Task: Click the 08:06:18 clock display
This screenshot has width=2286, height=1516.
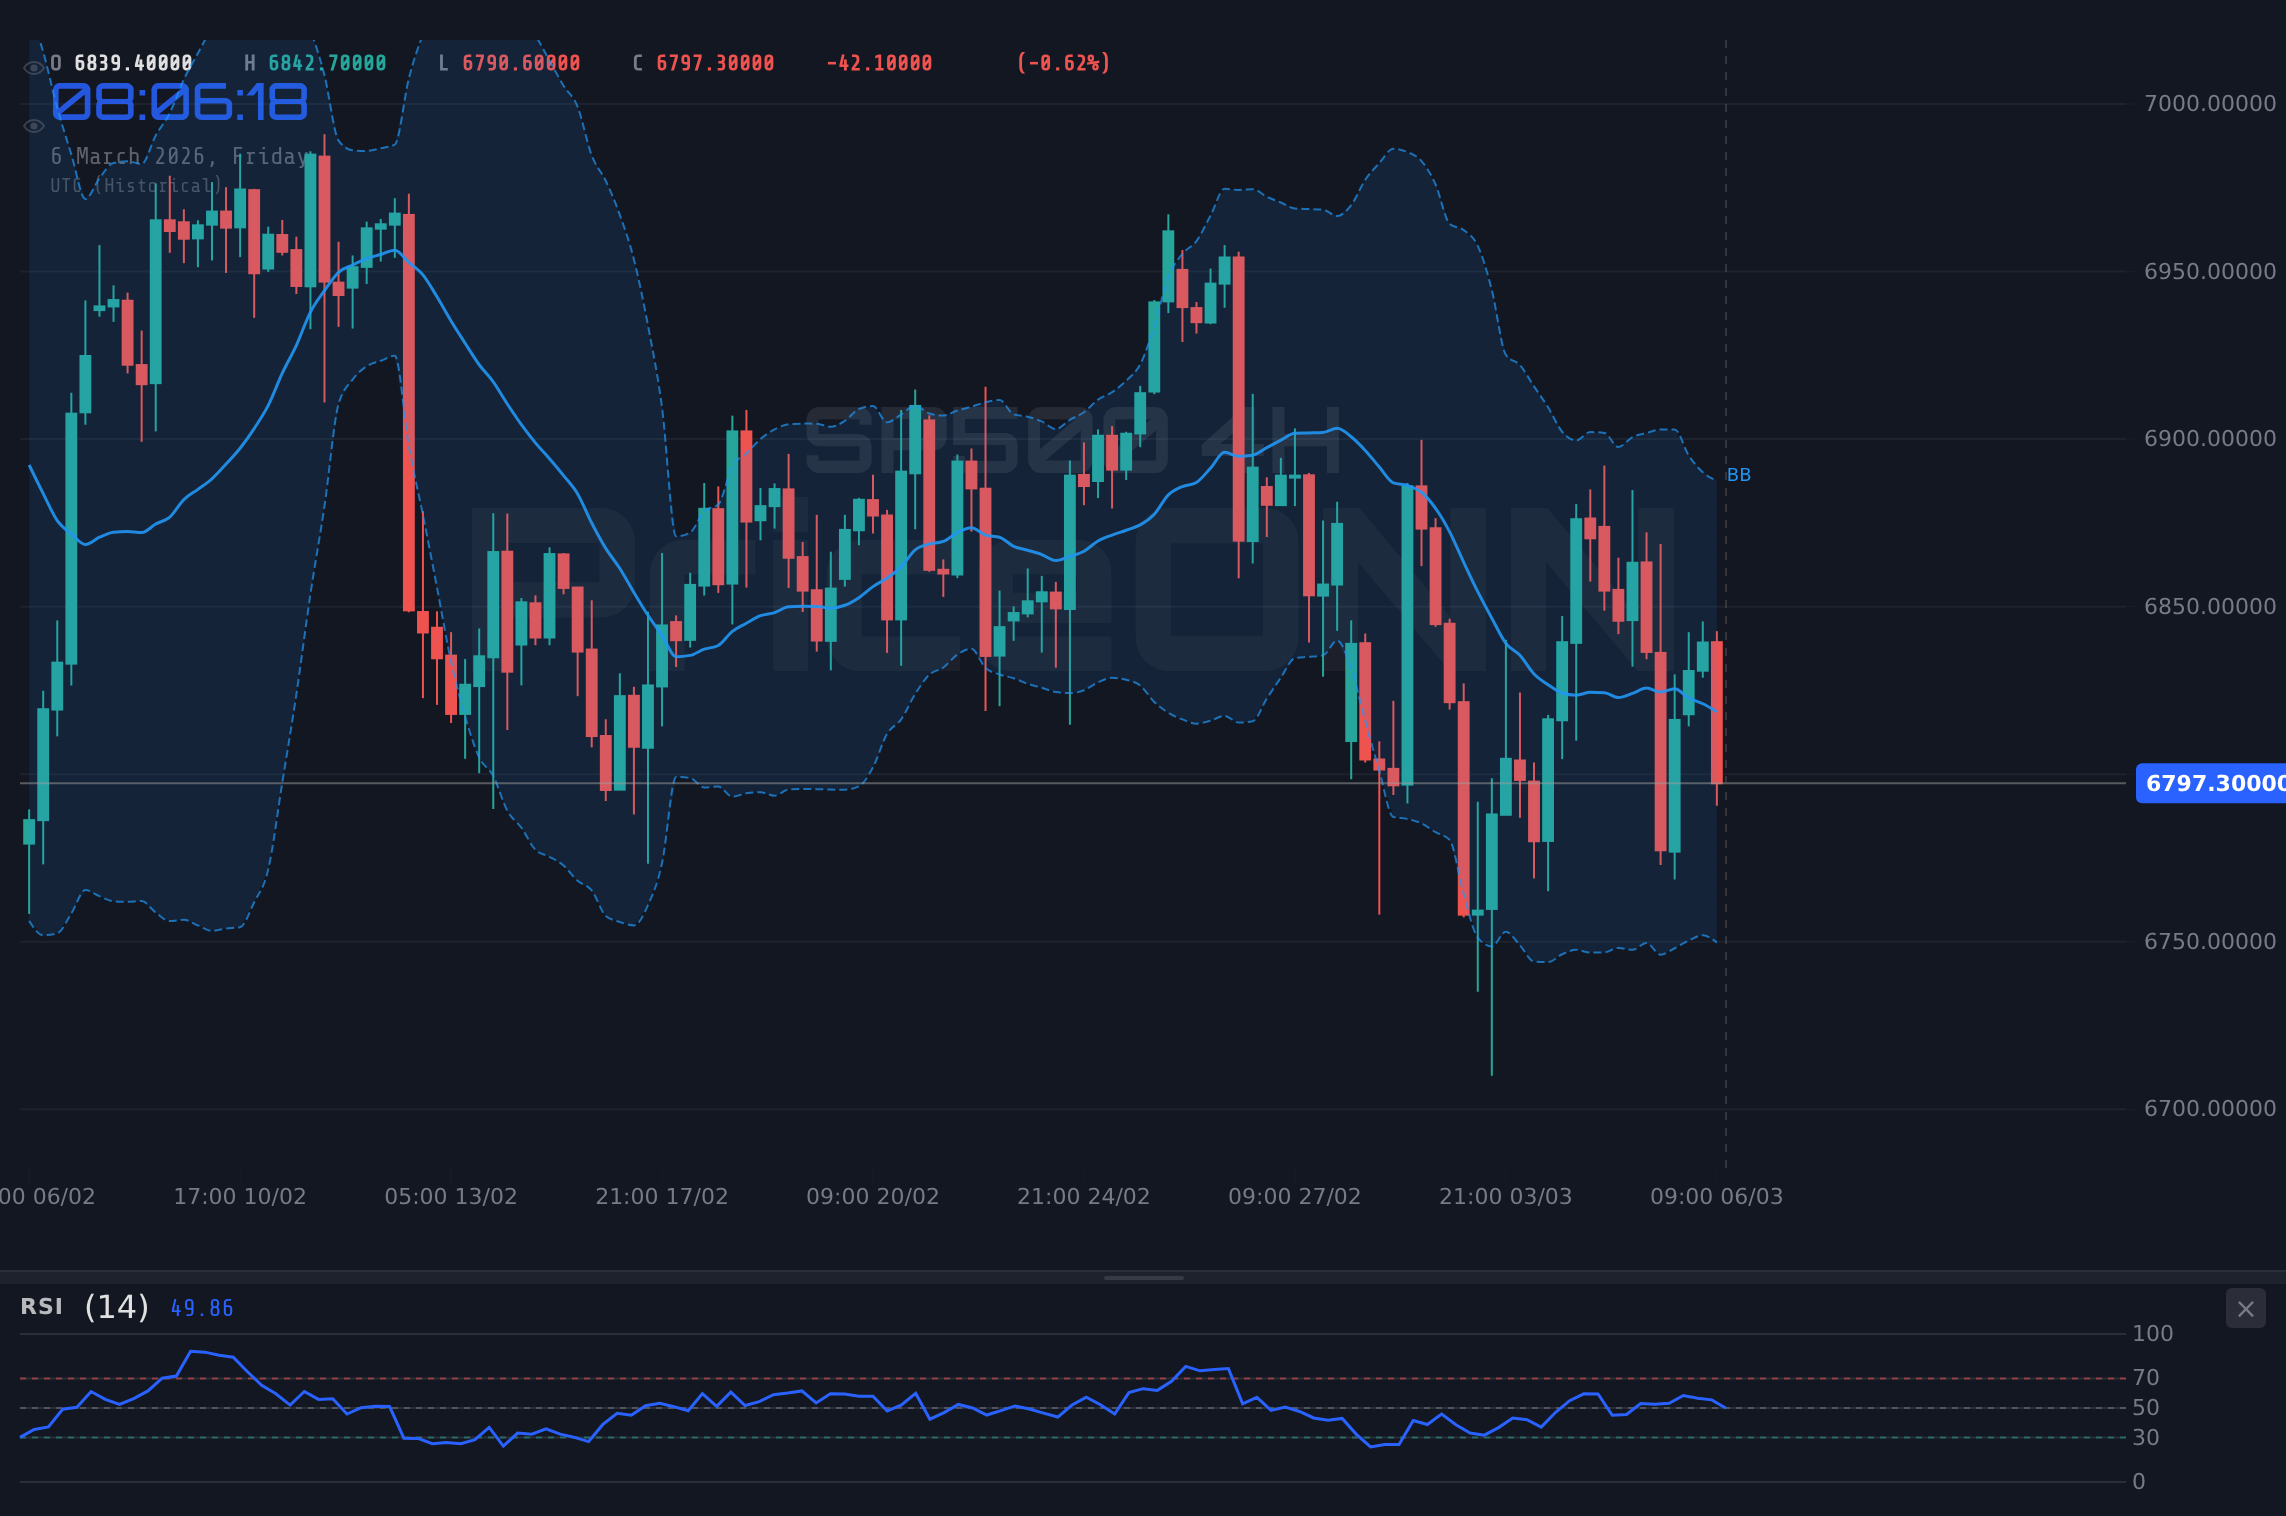Action: (180, 103)
